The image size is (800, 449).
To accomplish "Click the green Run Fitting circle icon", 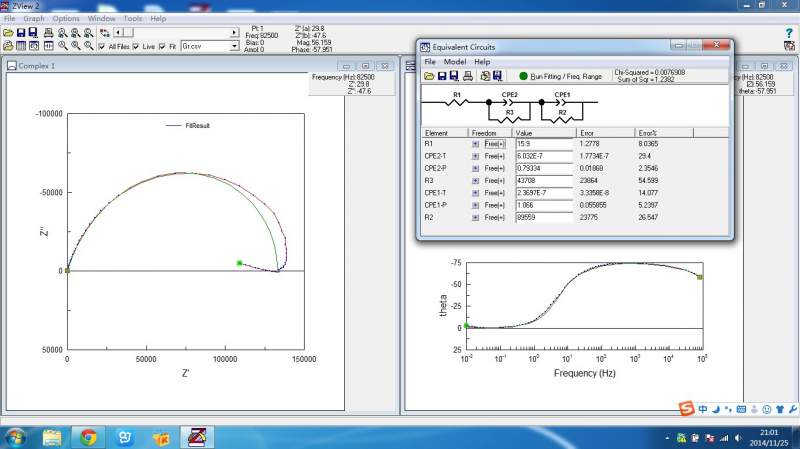I will click(x=522, y=76).
